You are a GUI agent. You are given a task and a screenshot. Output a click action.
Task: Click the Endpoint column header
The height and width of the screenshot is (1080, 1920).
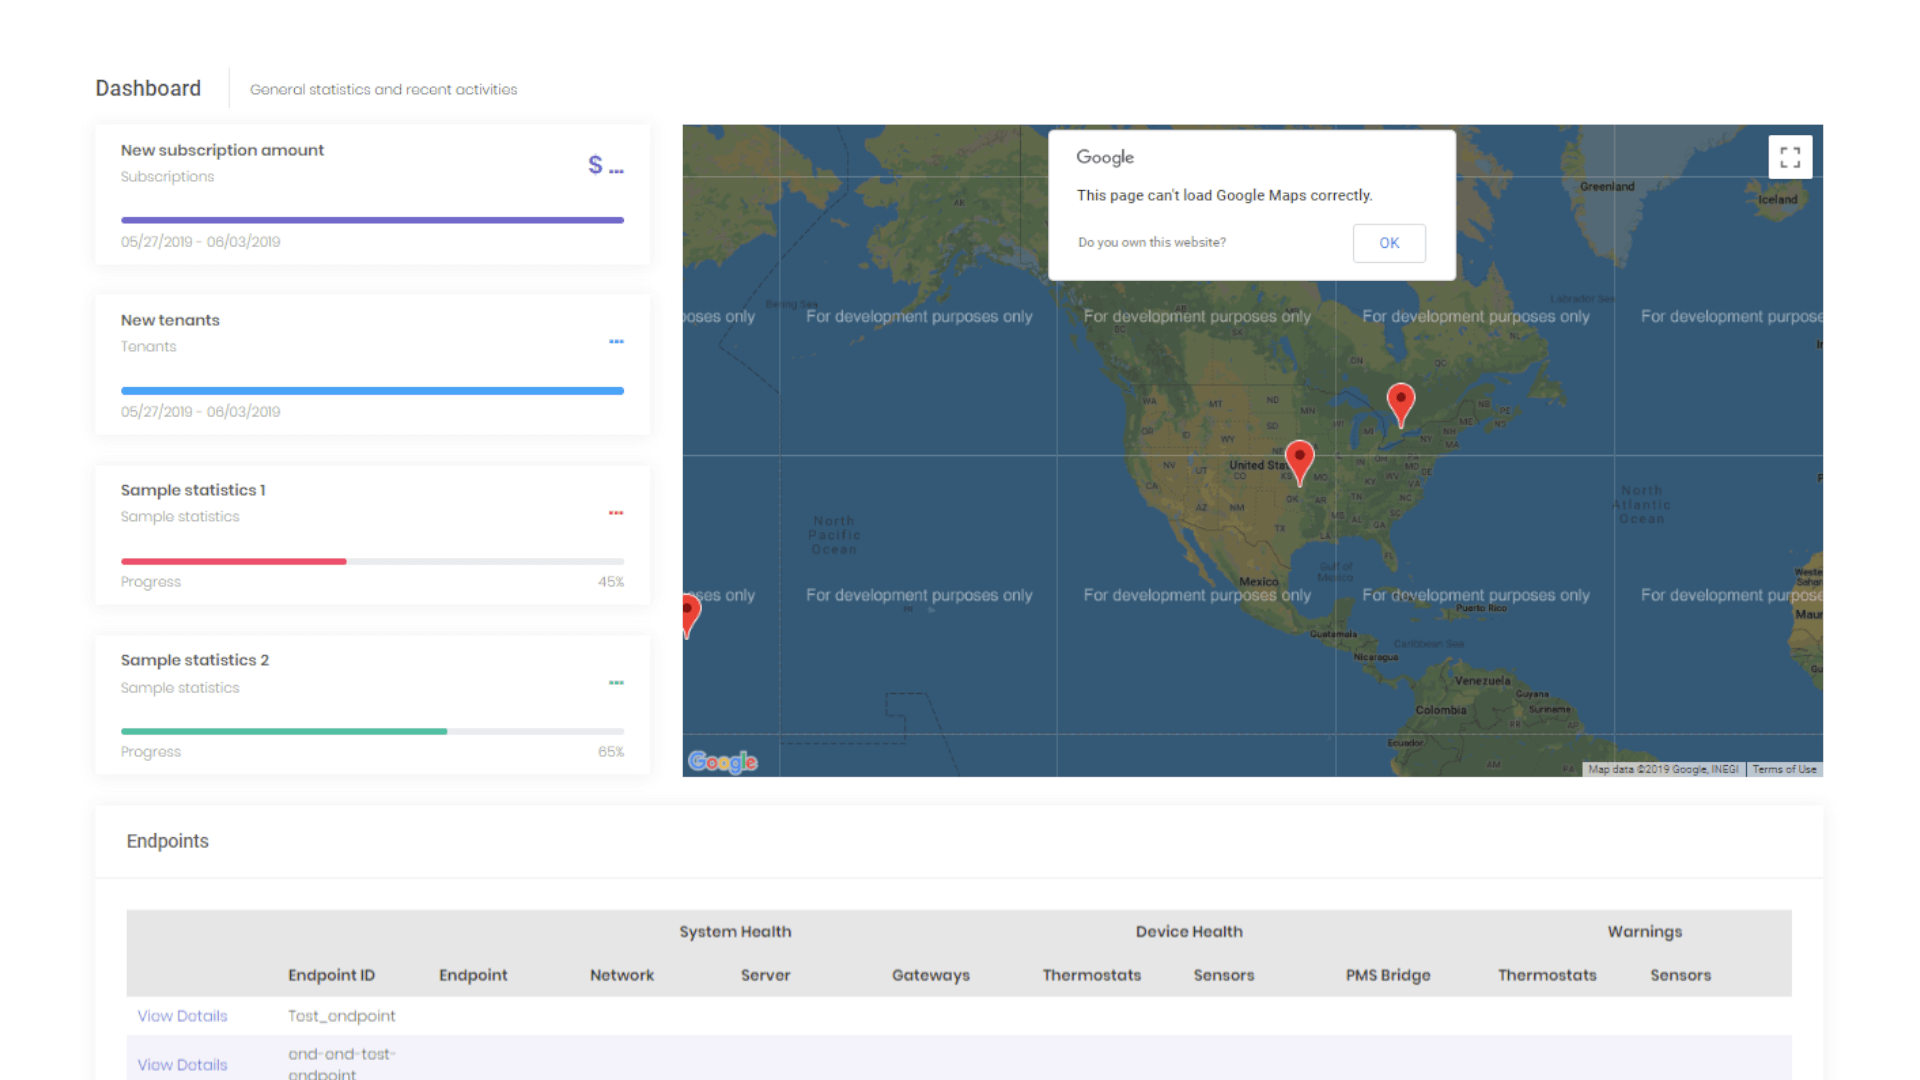point(473,975)
